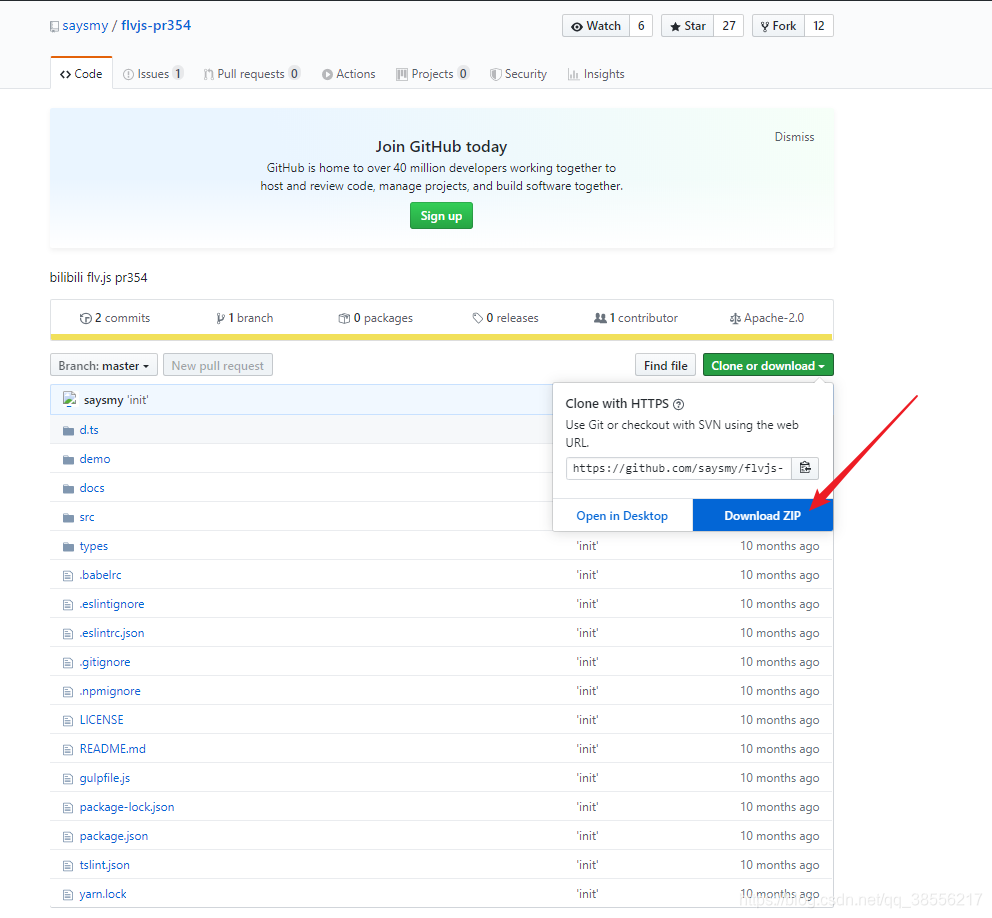Open the Pull requests tab
Viewport: 992px width, 918px height.
pyautogui.click(x=251, y=74)
